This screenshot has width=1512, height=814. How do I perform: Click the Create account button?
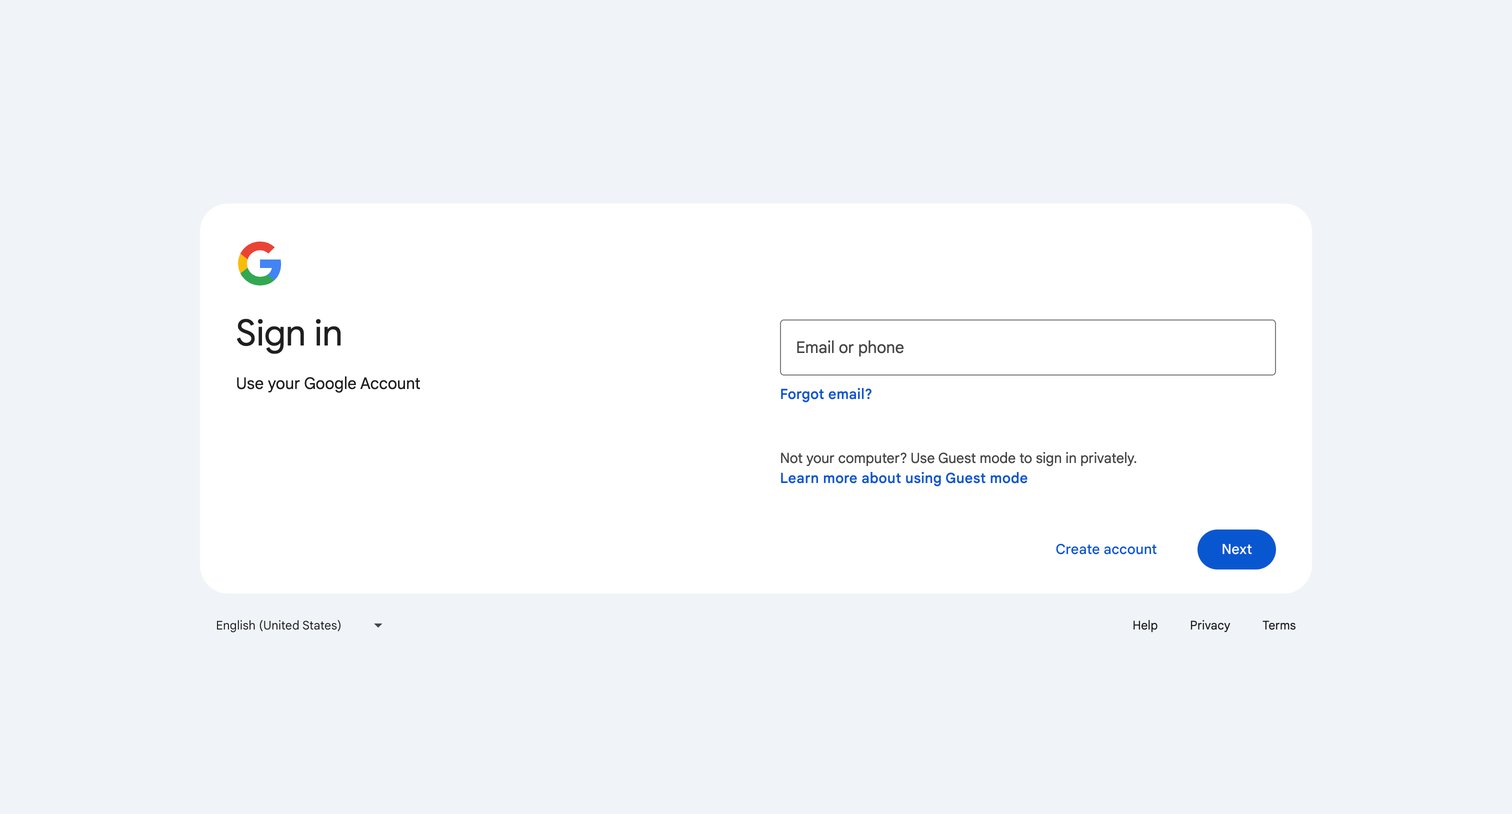pyautogui.click(x=1106, y=549)
